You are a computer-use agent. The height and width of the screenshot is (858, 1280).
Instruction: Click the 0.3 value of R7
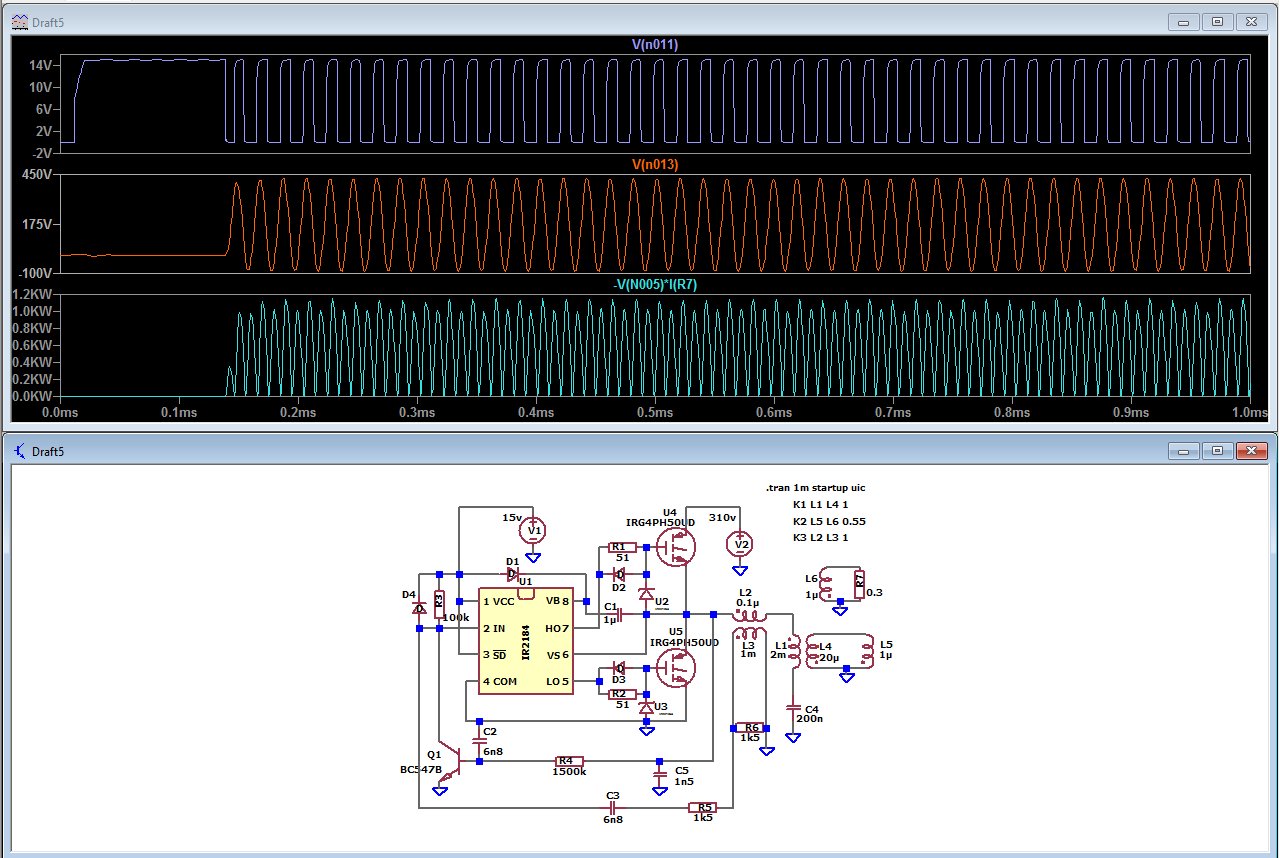(876, 592)
